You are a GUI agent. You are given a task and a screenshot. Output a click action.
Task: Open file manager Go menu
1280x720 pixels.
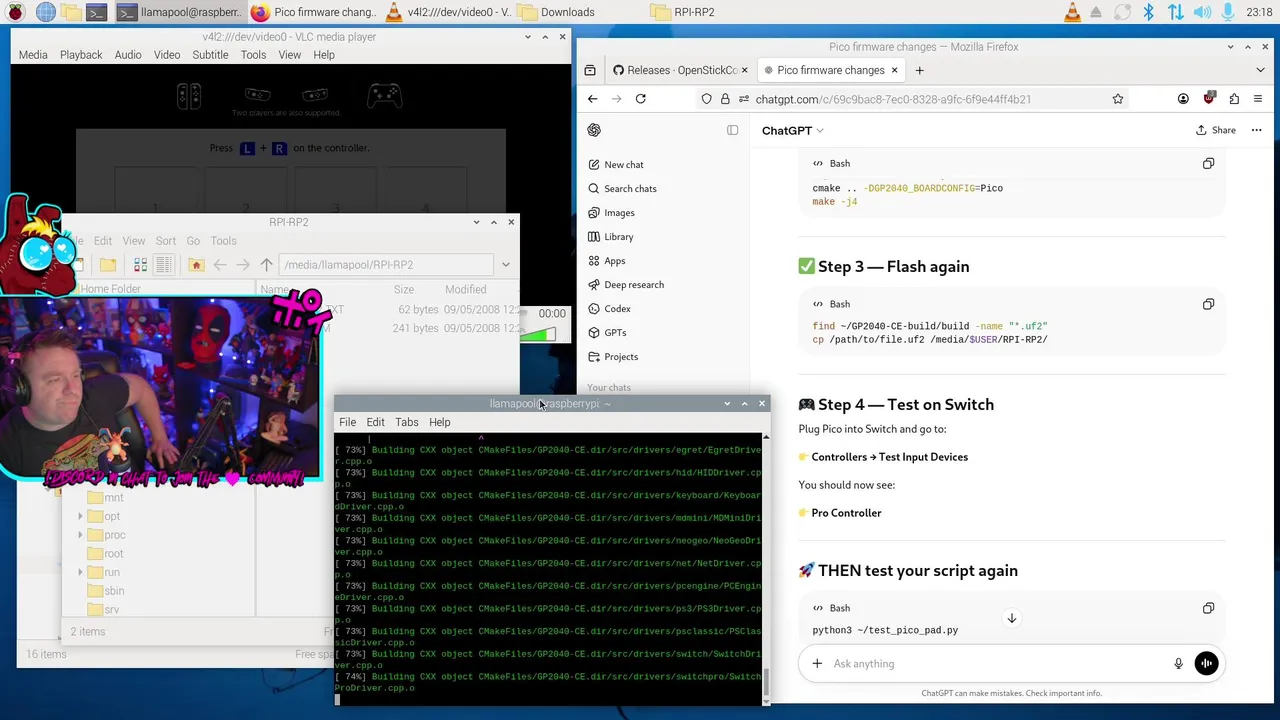pos(193,241)
